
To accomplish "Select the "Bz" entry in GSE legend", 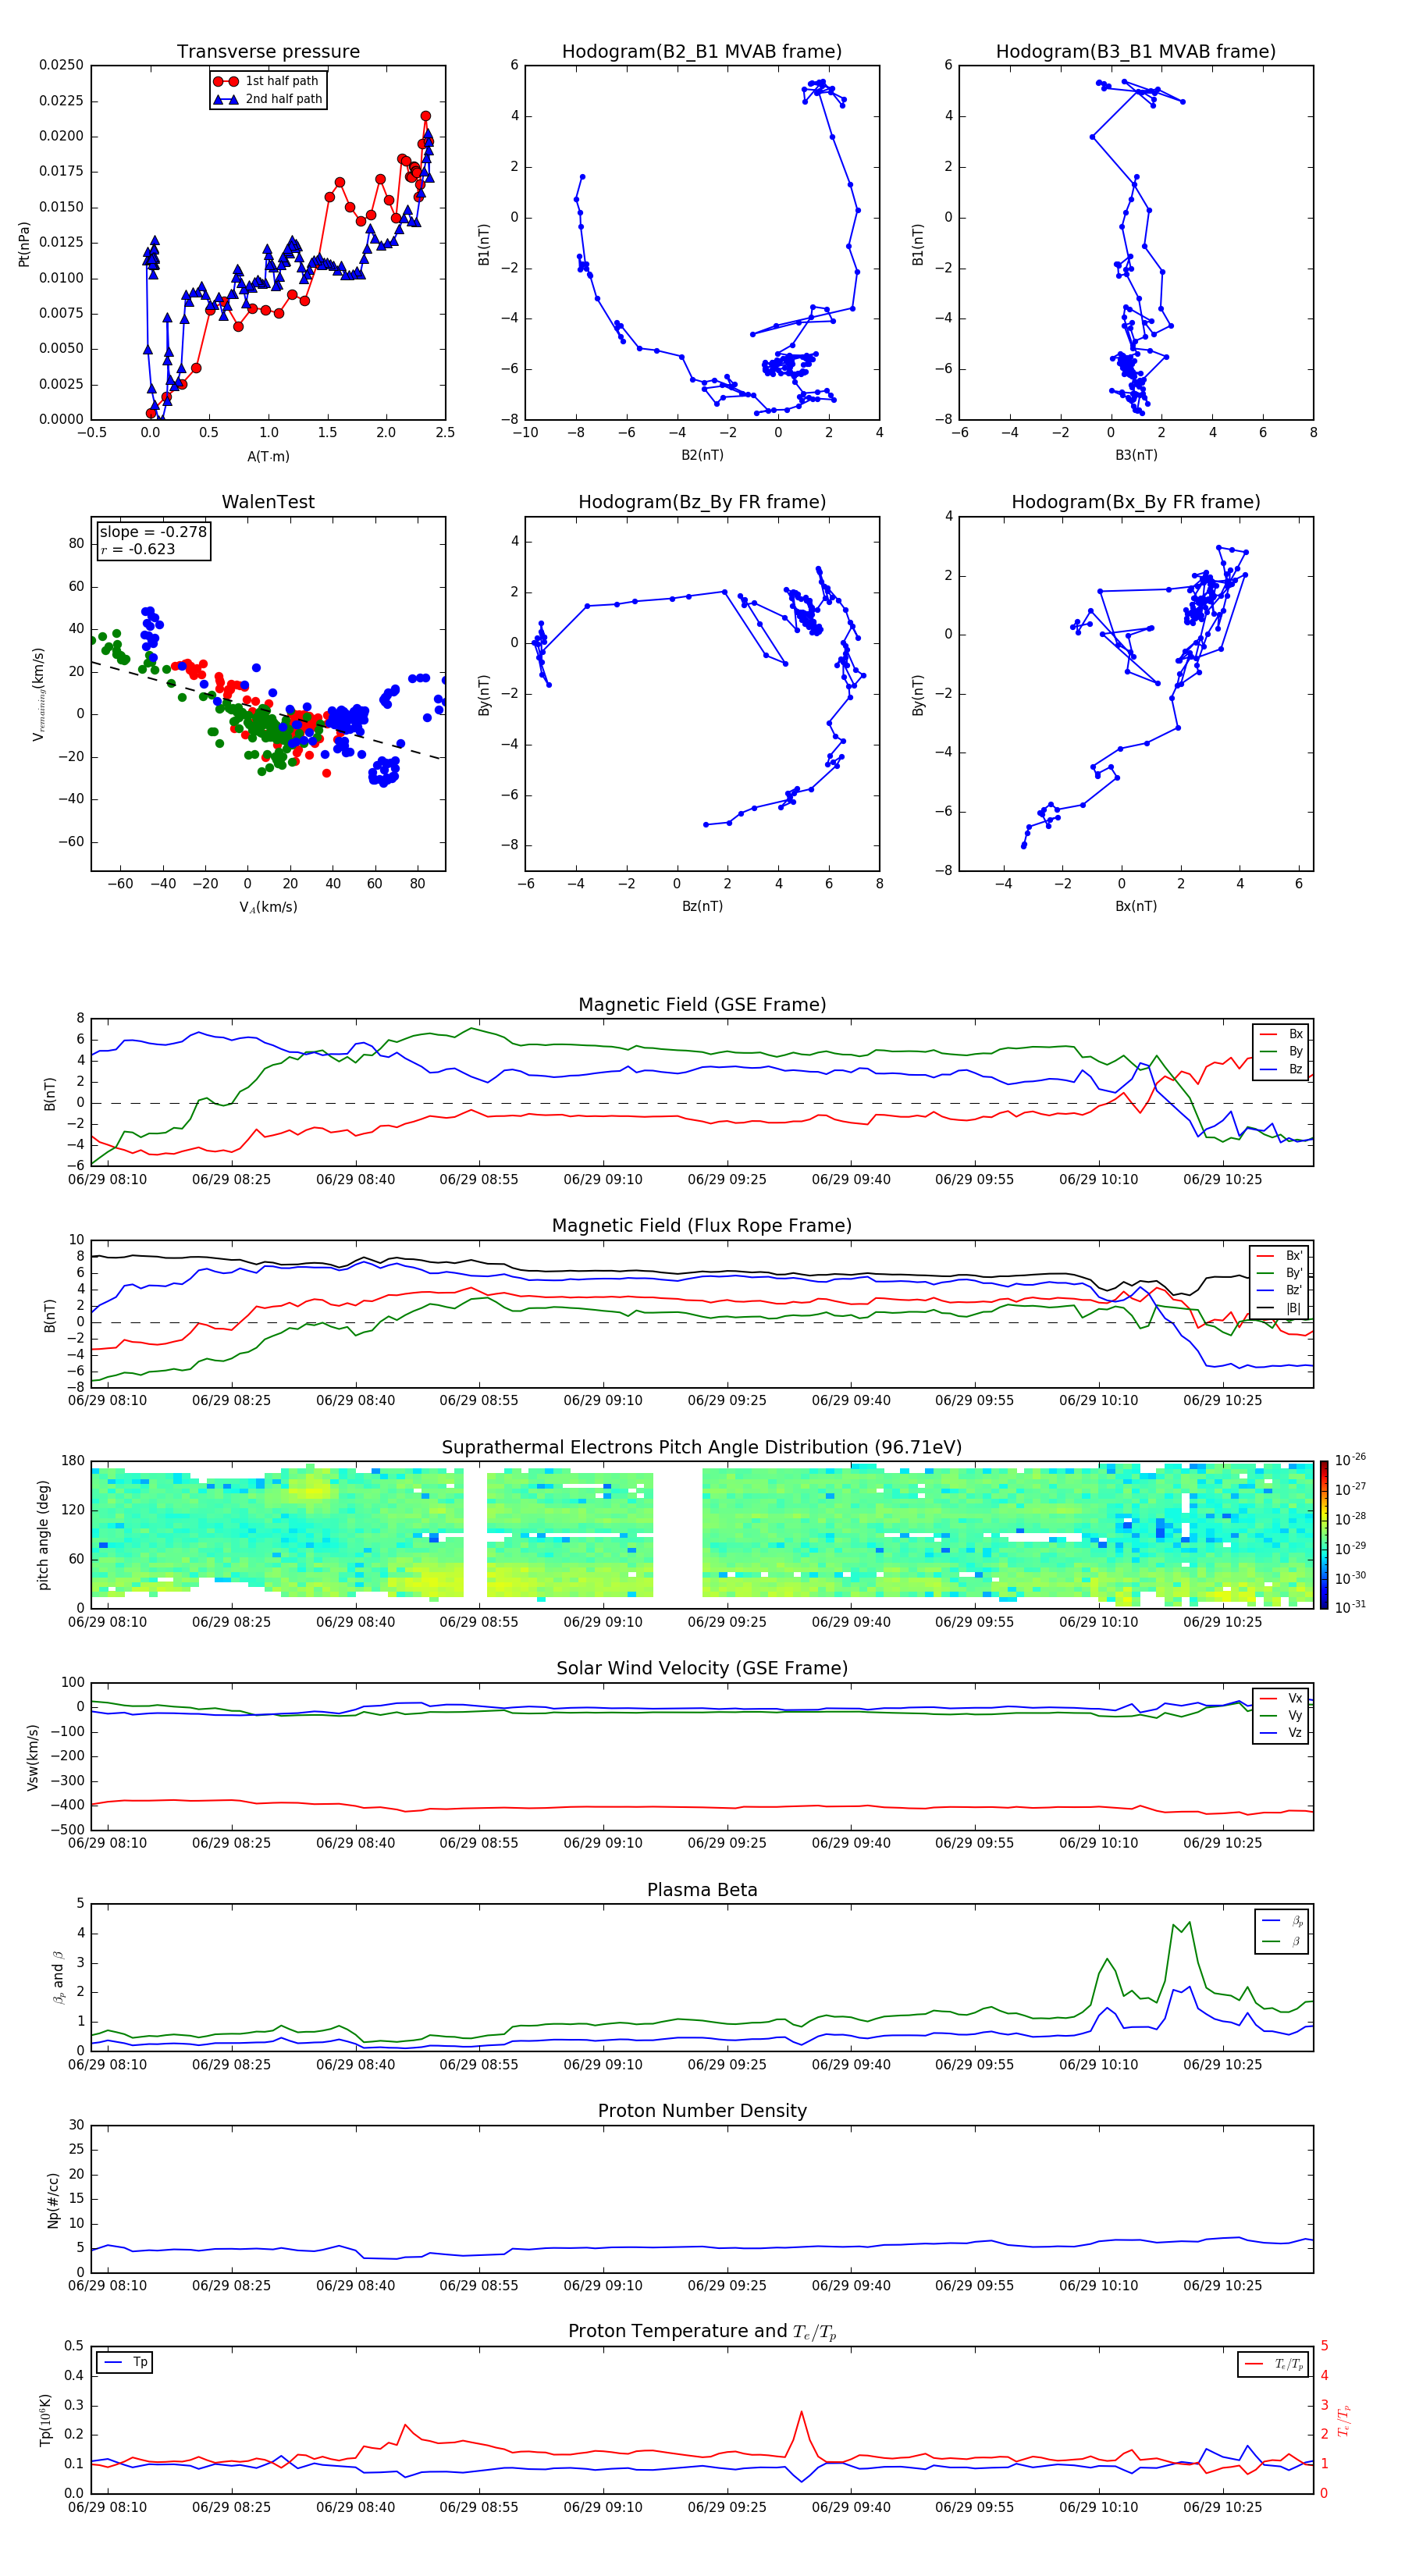I will [1282, 1069].
